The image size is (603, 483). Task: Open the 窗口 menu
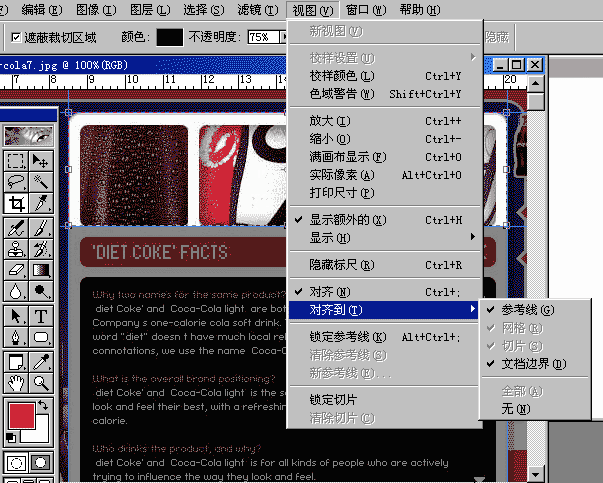pos(366,10)
